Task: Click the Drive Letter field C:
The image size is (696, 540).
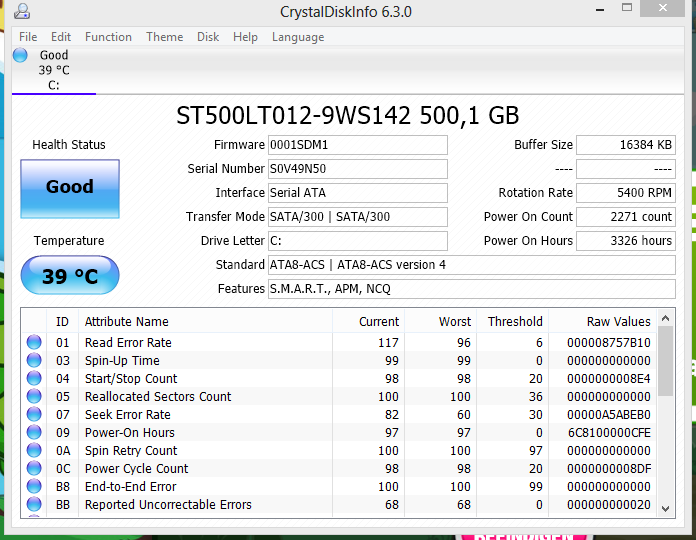Action: coord(358,241)
